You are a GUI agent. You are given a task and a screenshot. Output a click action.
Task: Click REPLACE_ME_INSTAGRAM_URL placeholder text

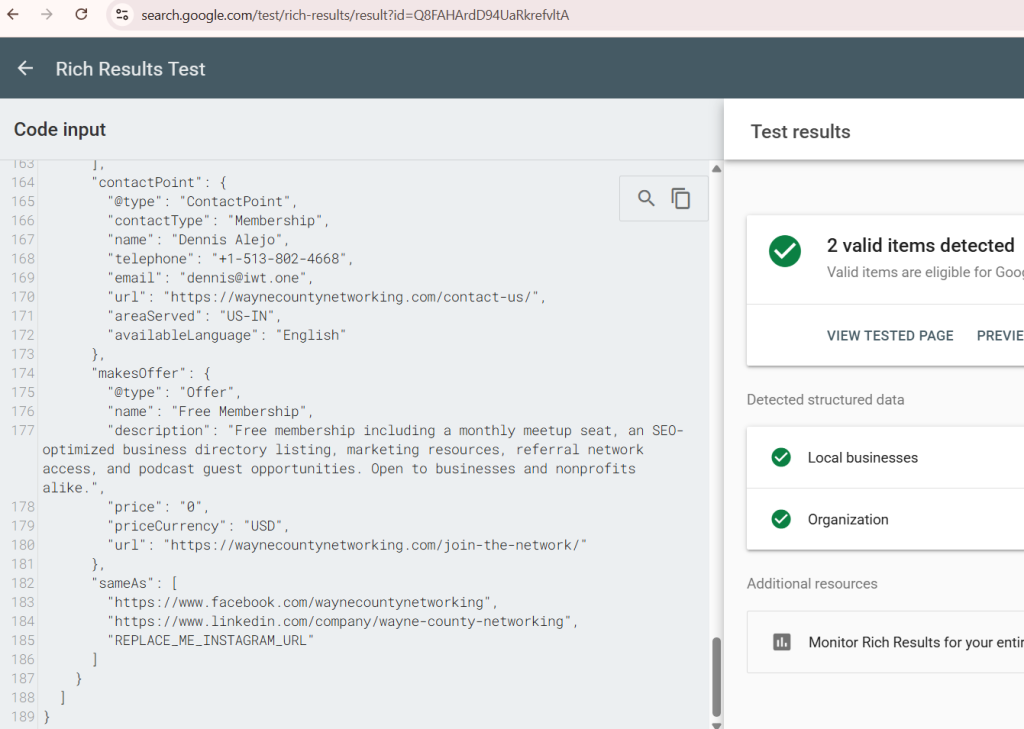(x=210, y=640)
